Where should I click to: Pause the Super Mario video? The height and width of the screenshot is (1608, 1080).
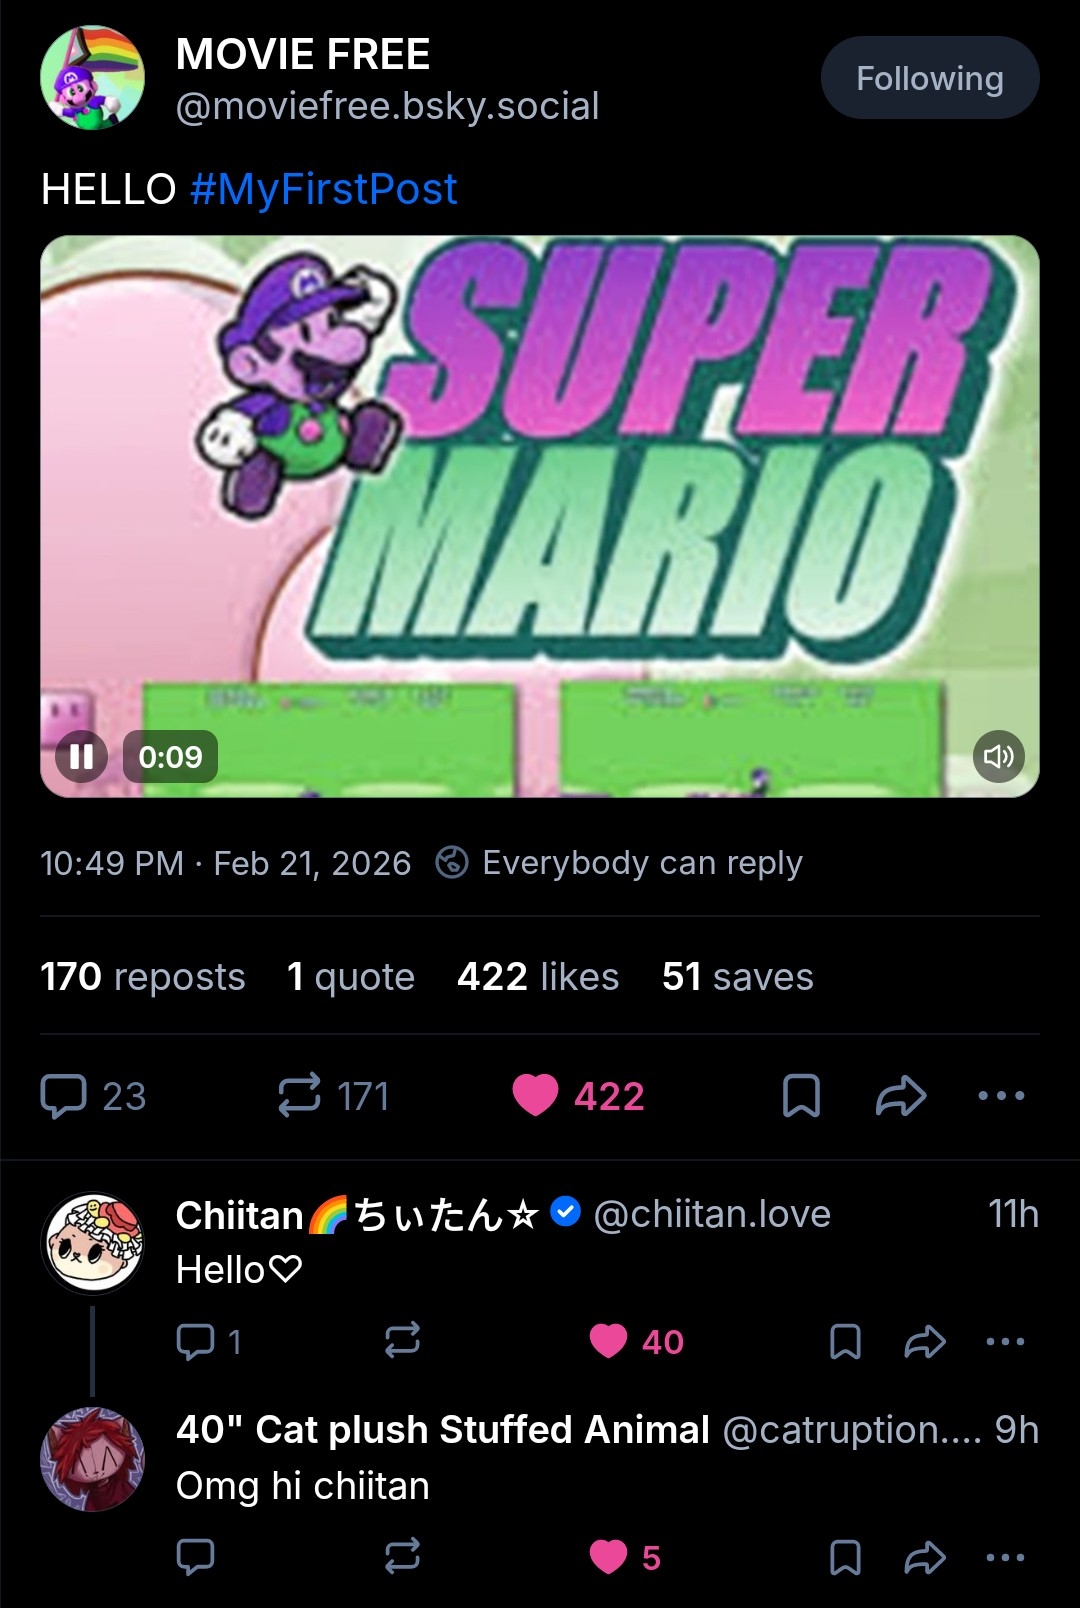[x=81, y=756]
